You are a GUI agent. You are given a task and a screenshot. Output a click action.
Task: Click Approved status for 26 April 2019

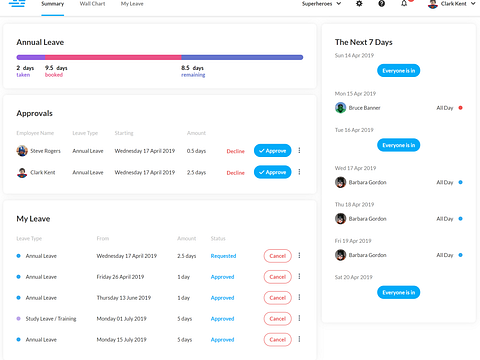pos(222,277)
